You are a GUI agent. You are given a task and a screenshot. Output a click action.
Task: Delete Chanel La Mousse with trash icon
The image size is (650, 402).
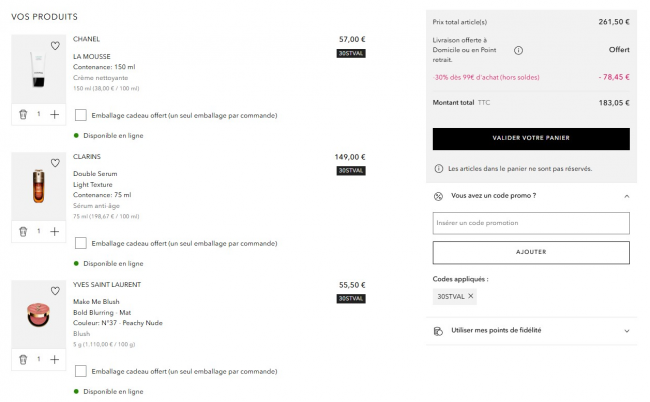tap(23, 115)
